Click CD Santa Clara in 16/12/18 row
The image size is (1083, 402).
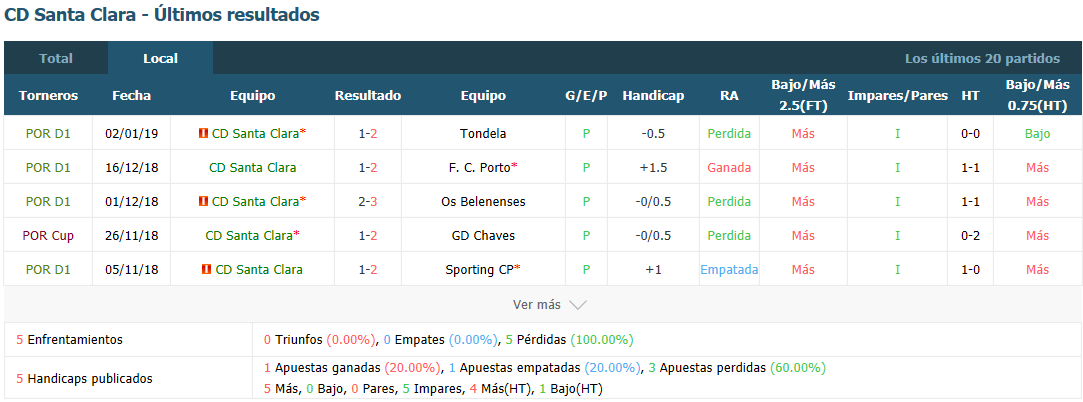pos(253,167)
